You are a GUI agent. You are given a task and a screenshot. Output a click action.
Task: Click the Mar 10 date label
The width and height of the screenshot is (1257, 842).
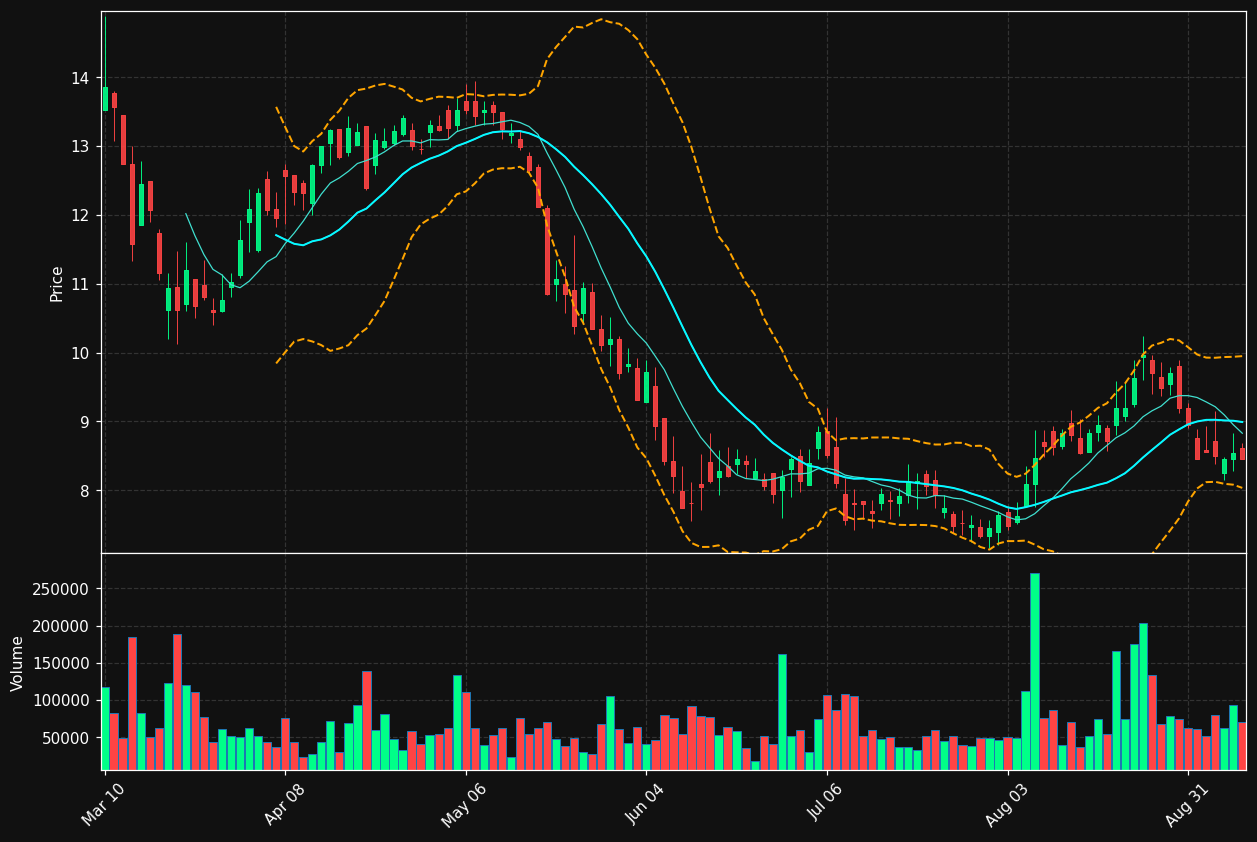click(x=103, y=803)
